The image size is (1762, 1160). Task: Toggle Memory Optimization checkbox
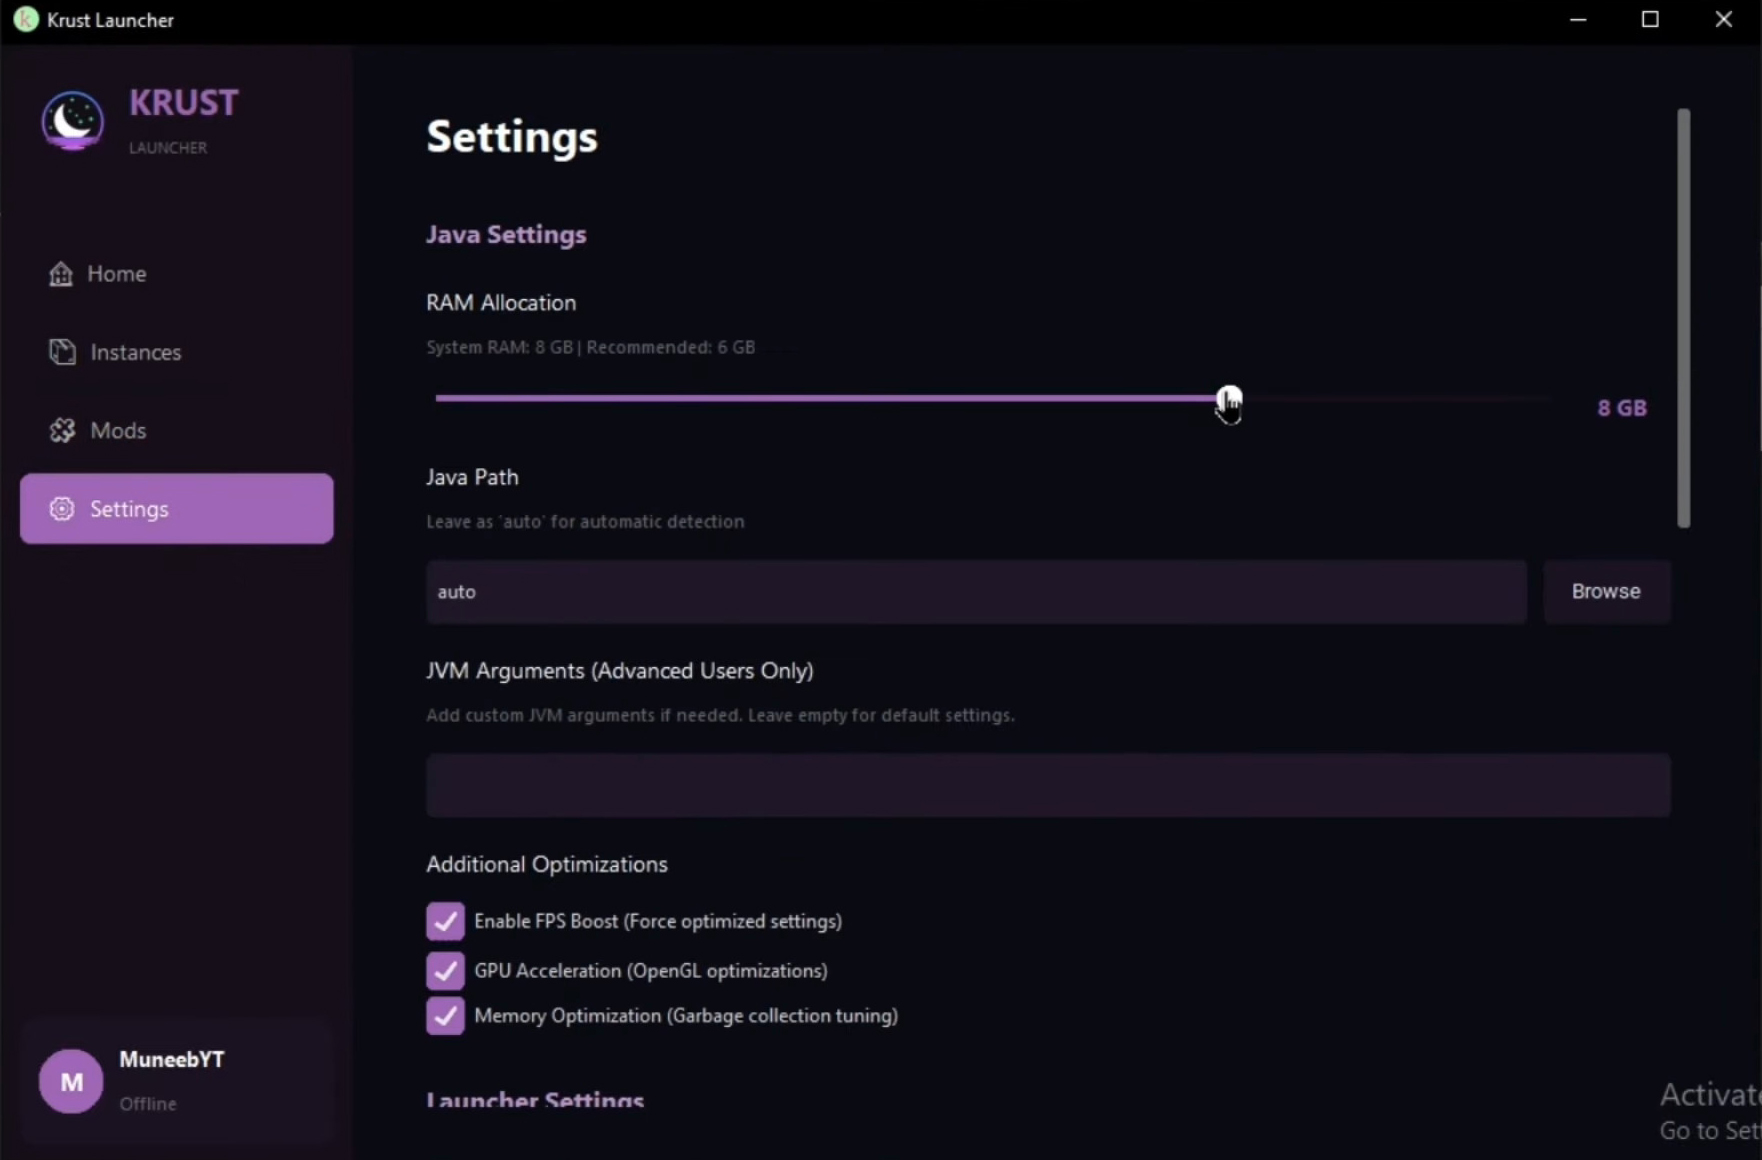pyautogui.click(x=445, y=1016)
